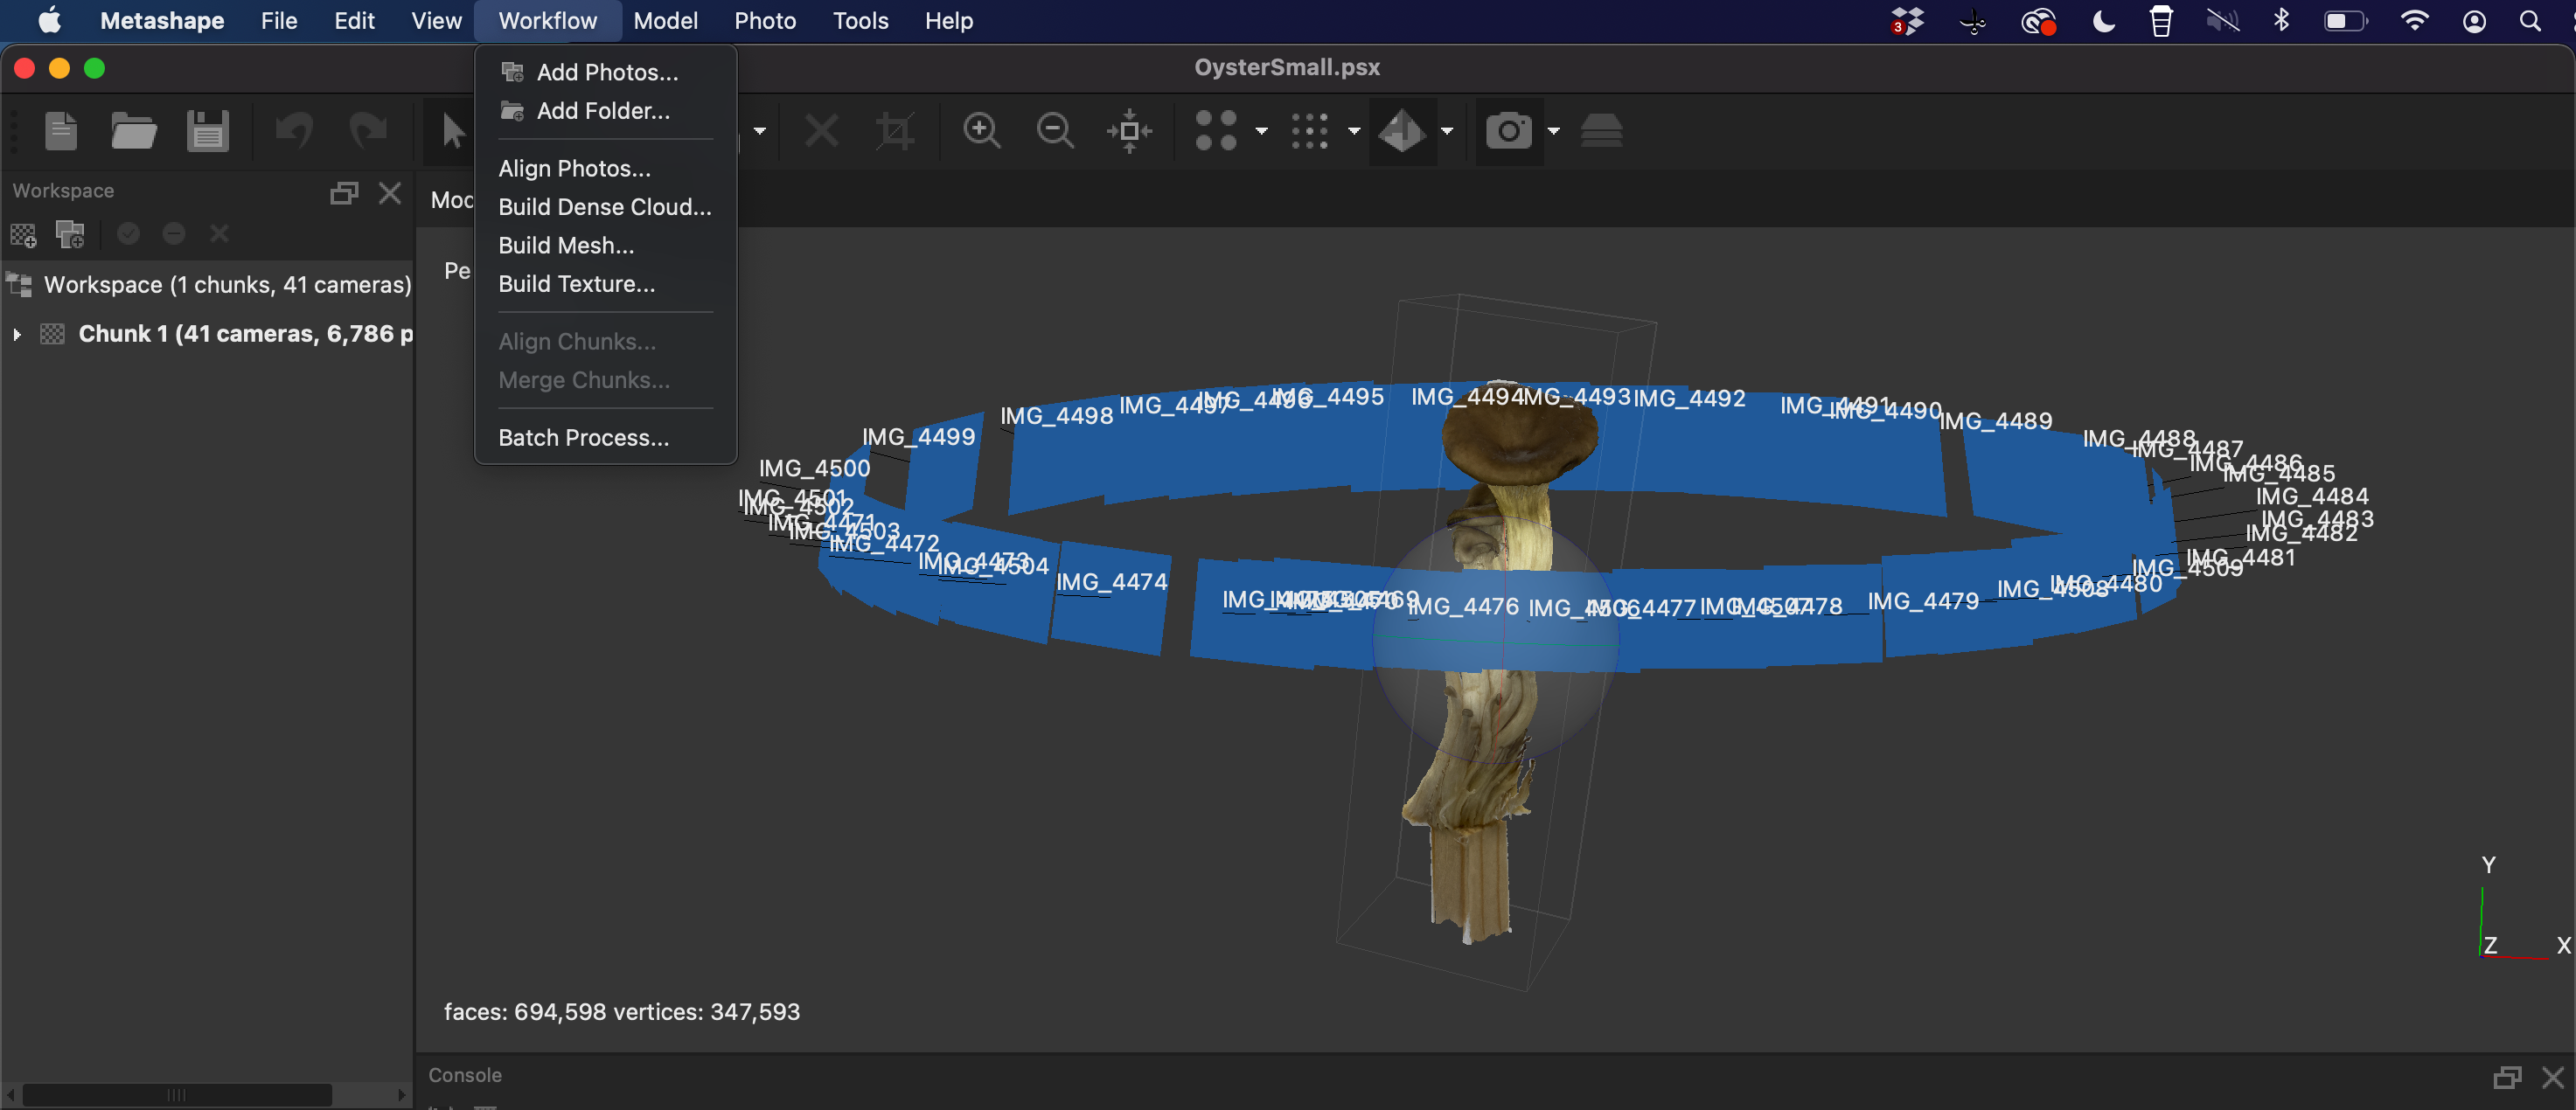Image resolution: width=2576 pixels, height=1110 pixels.
Task: Choose Align Photos... from Workflow menu
Action: [x=606, y=168]
